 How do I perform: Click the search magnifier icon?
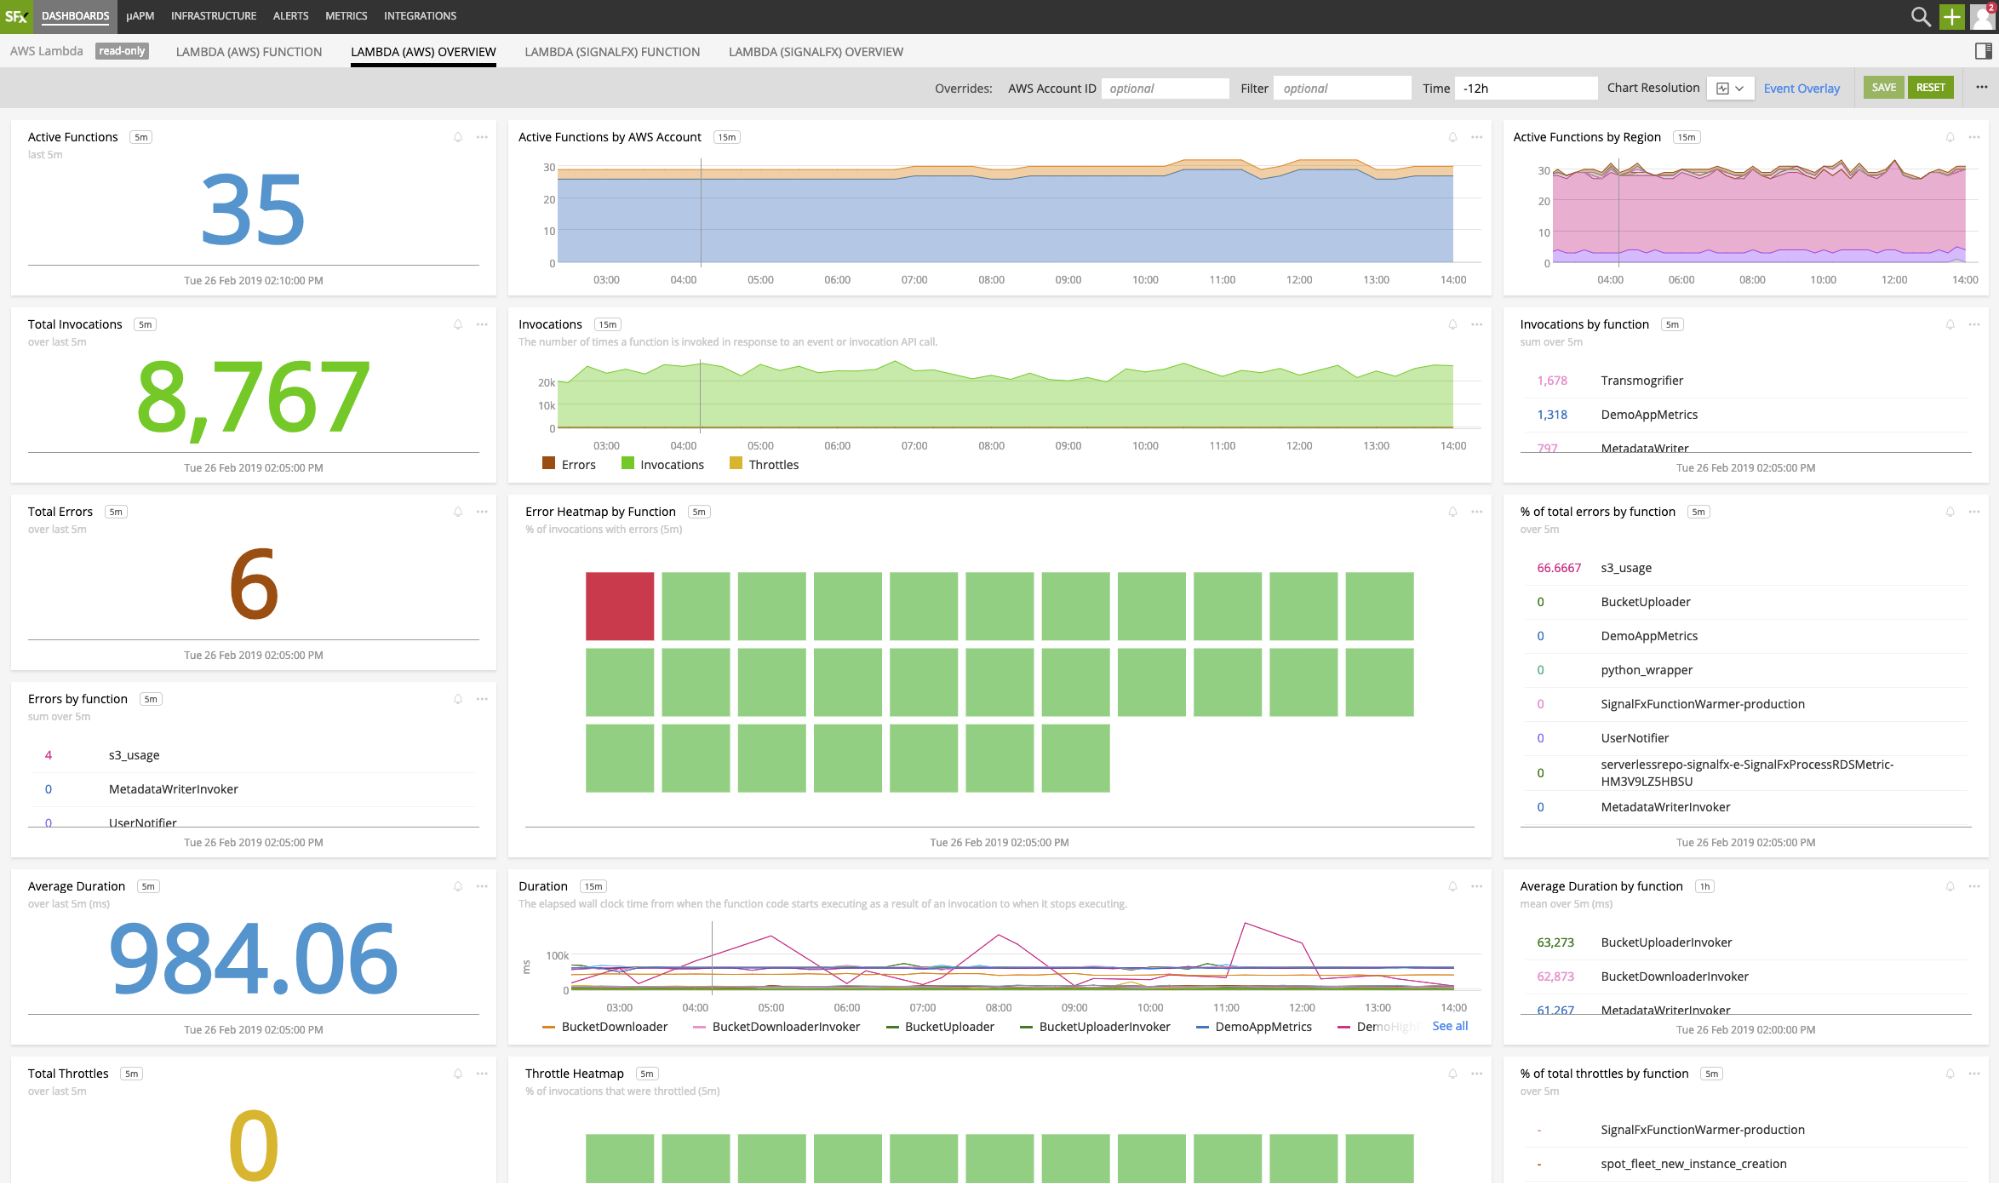(x=1920, y=16)
